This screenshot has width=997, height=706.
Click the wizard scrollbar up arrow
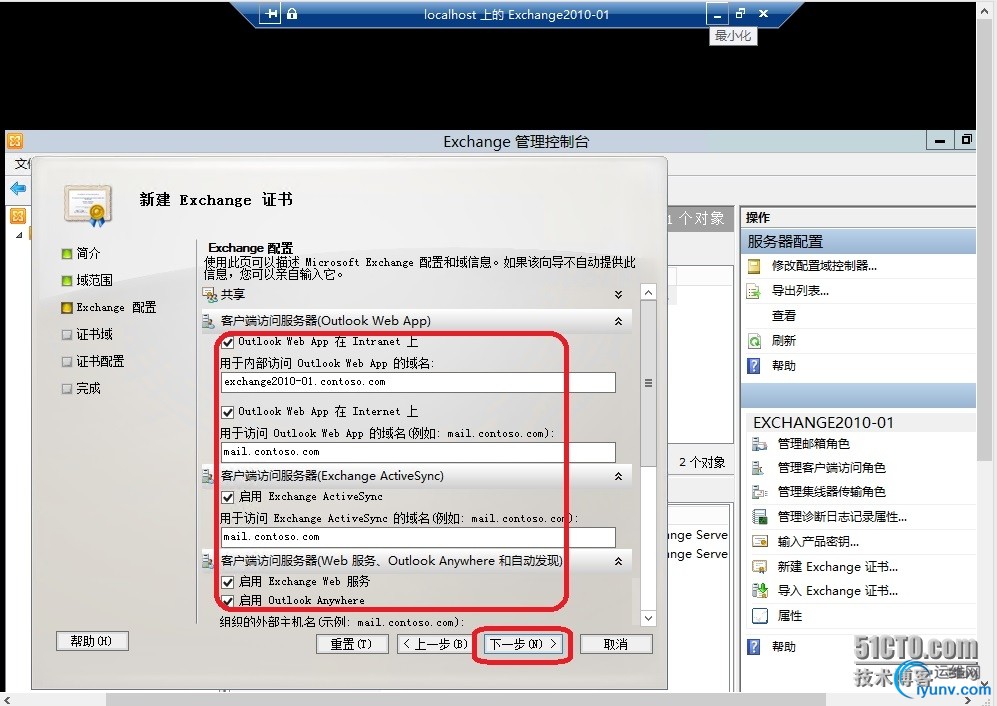tap(648, 293)
